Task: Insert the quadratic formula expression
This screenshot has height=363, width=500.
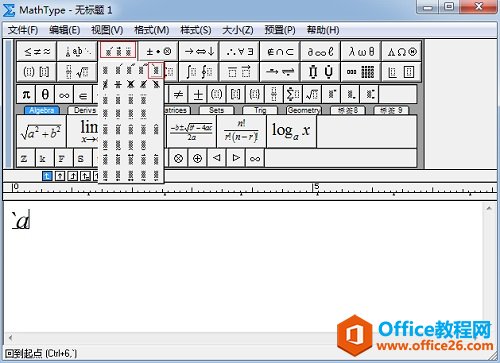Action: coord(192,131)
